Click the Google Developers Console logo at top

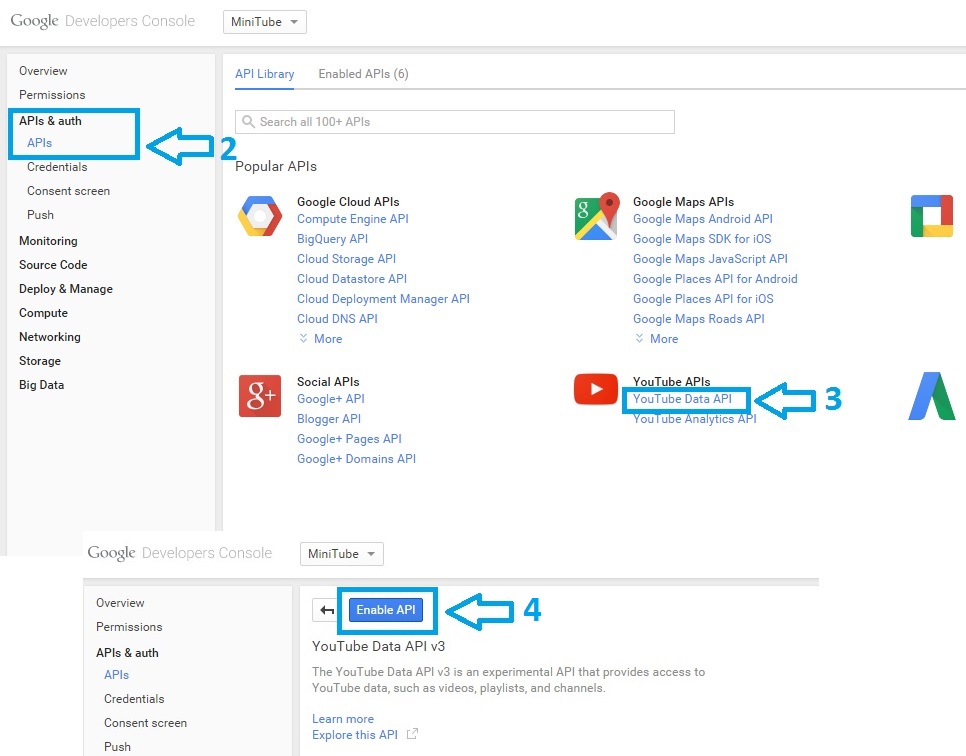point(103,21)
